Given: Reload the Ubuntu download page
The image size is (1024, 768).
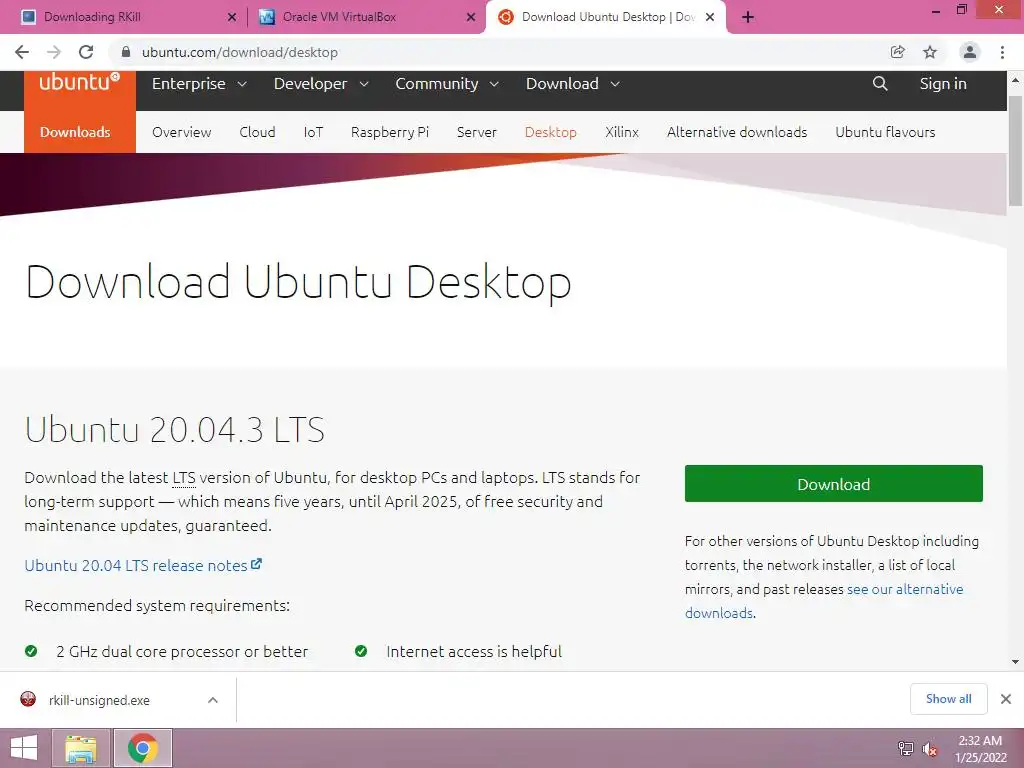Looking at the screenshot, I should (x=86, y=52).
